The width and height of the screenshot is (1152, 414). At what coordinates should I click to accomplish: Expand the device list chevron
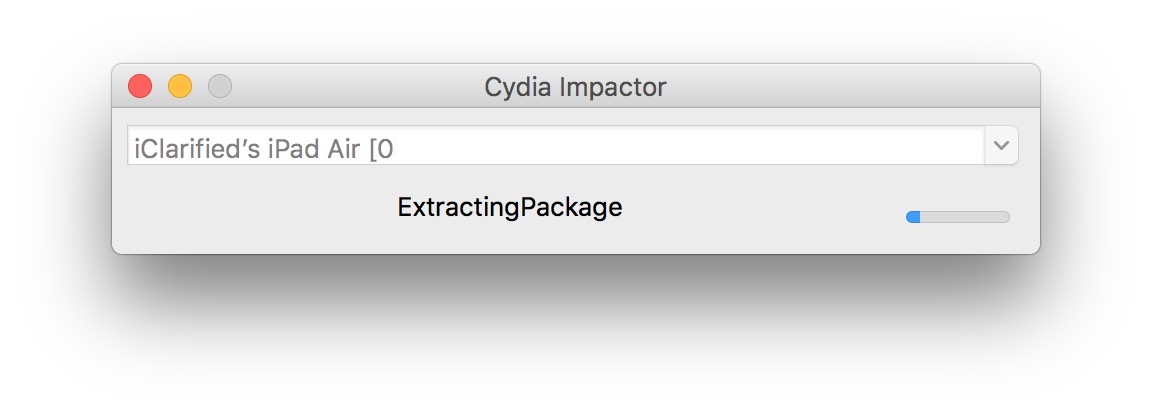[x=1001, y=146]
